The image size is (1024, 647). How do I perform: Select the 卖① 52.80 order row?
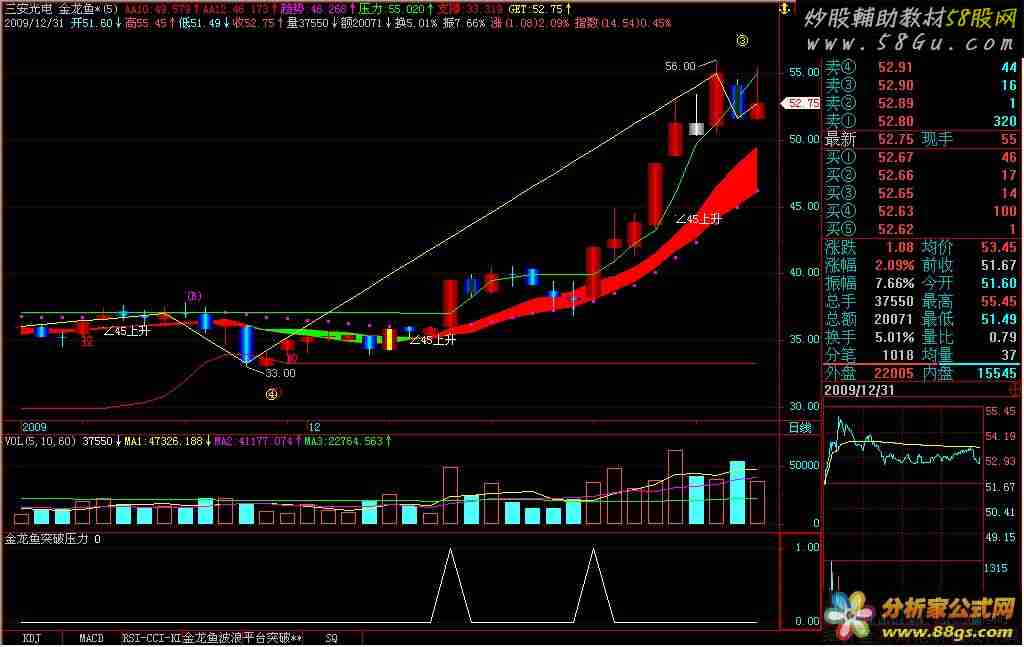point(921,121)
